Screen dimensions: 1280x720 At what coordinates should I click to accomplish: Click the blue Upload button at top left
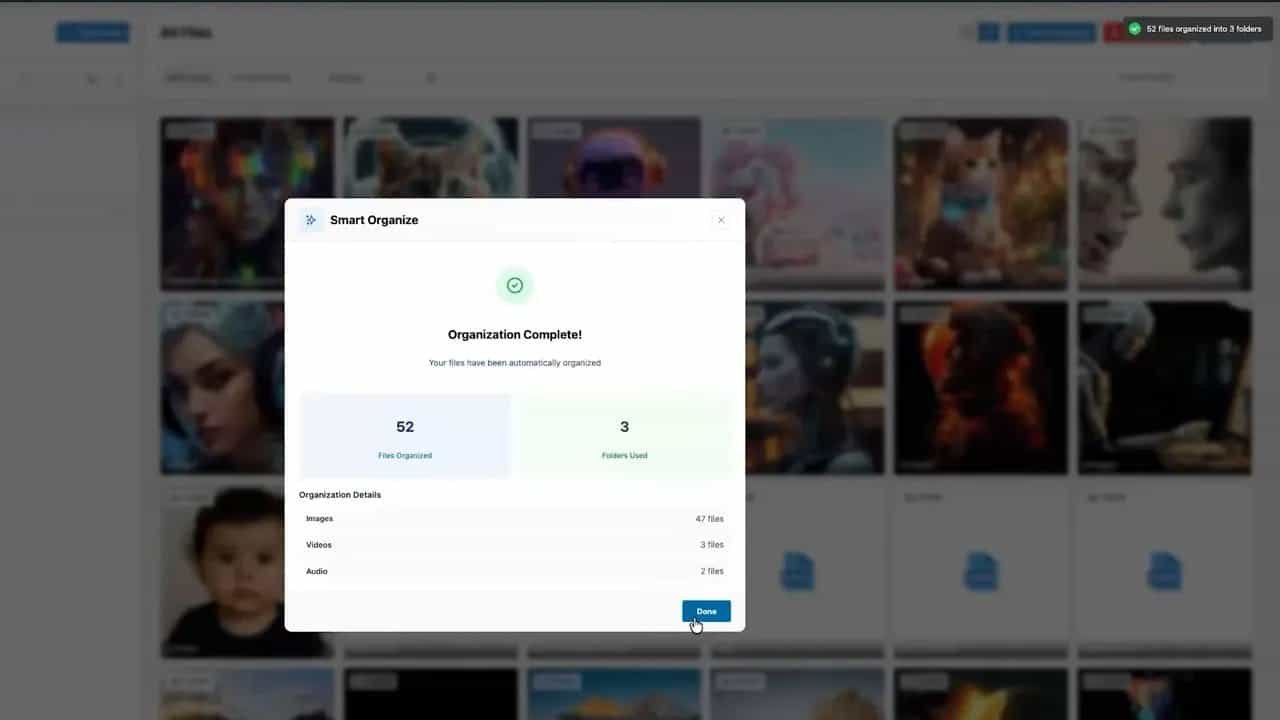pos(92,32)
